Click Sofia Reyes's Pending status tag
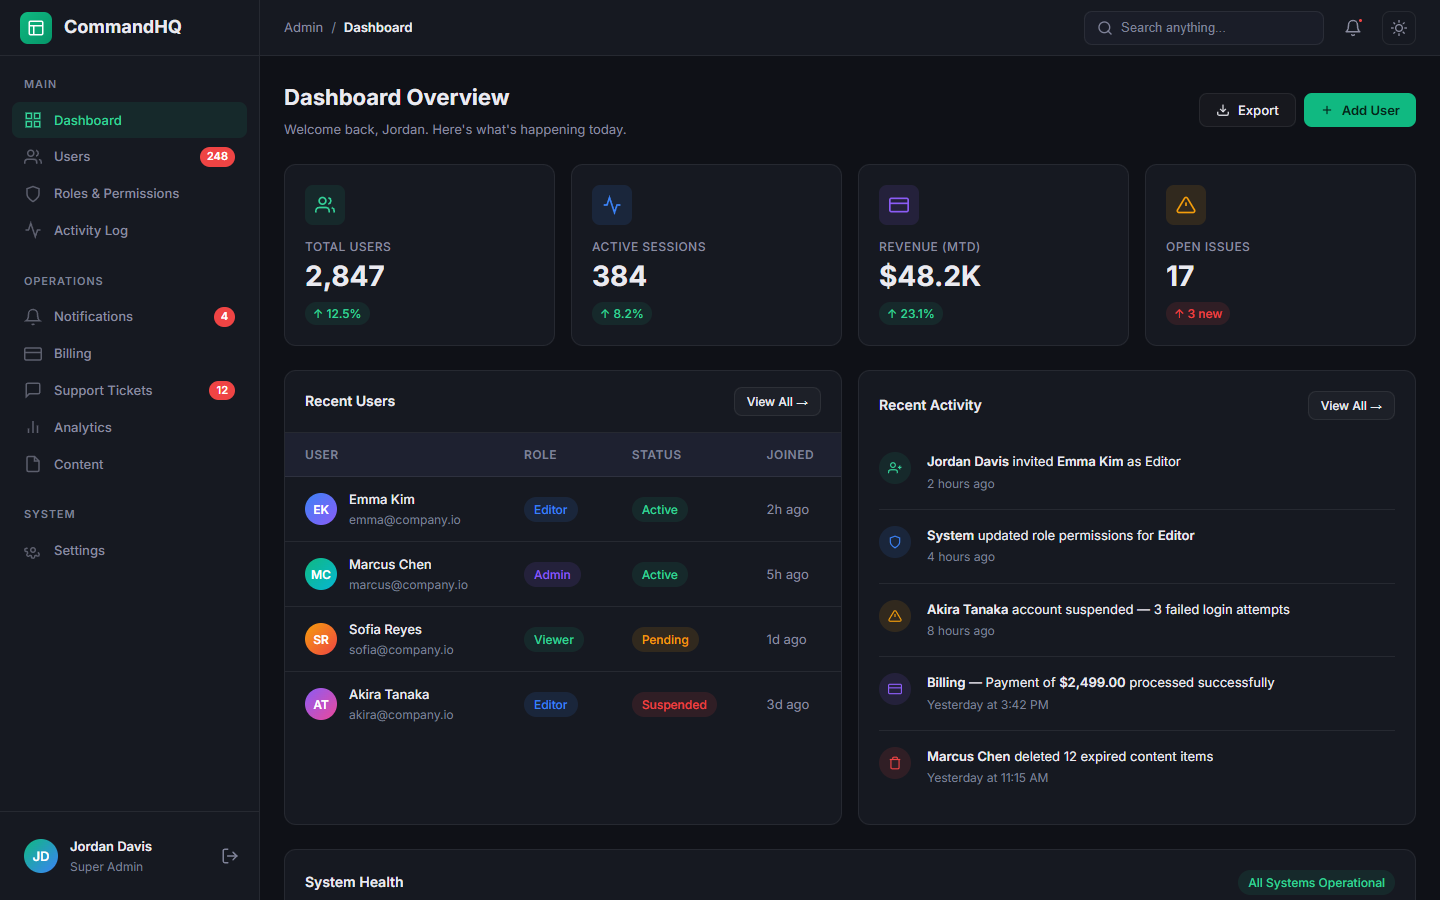This screenshot has width=1440, height=900. 665,640
